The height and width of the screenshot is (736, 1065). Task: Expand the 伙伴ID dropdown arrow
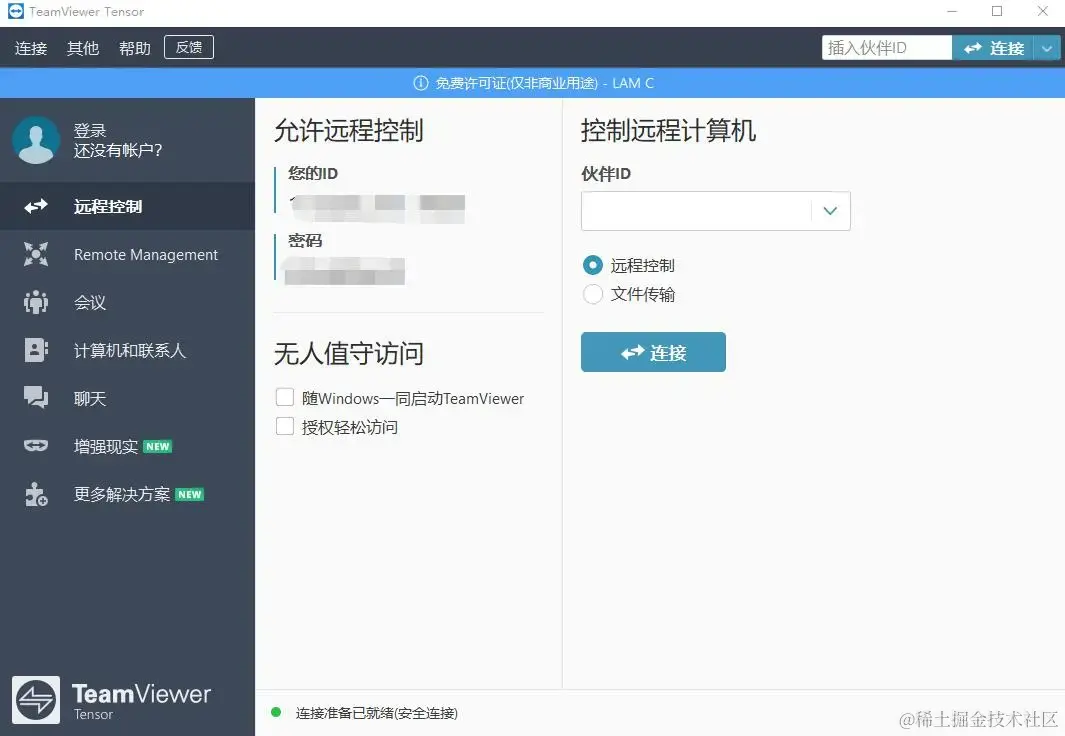tap(830, 211)
